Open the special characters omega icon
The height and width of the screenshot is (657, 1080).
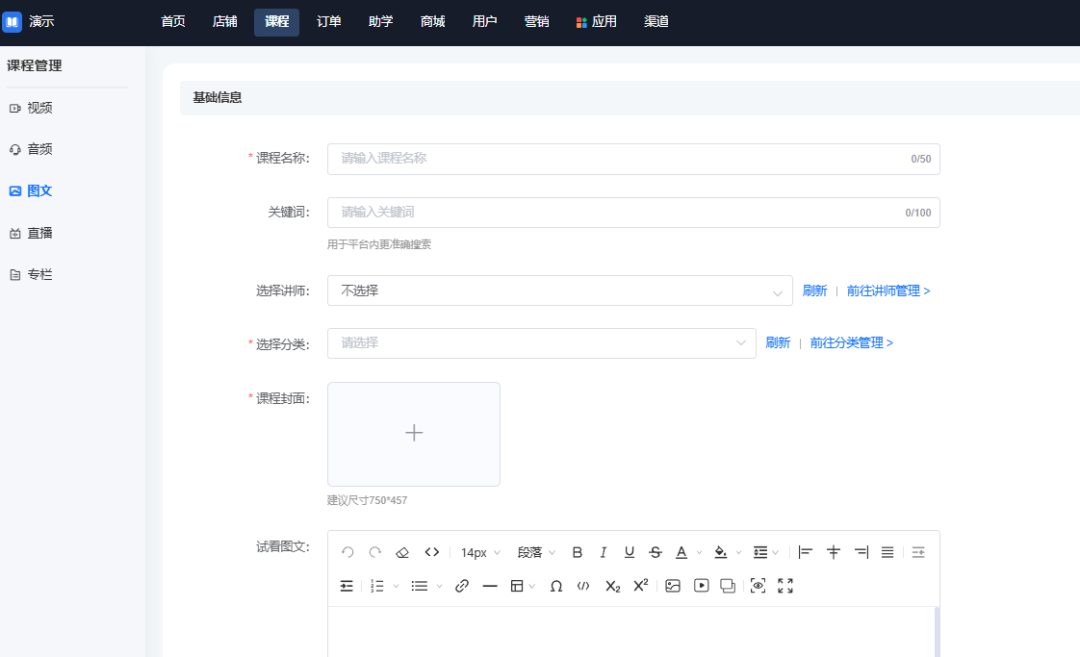[556, 586]
